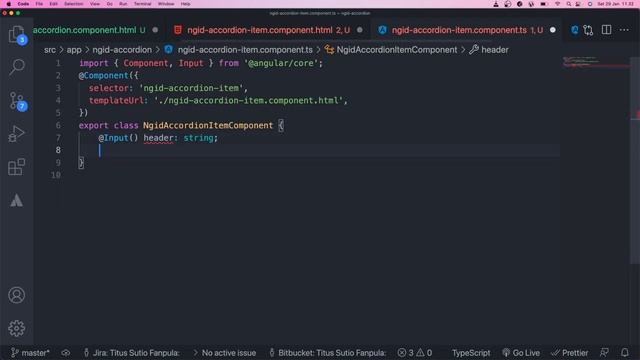Viewport: 640px width, 360px height.
Task: Change the TypeScript language mode in the status bar
Action: 471,353
